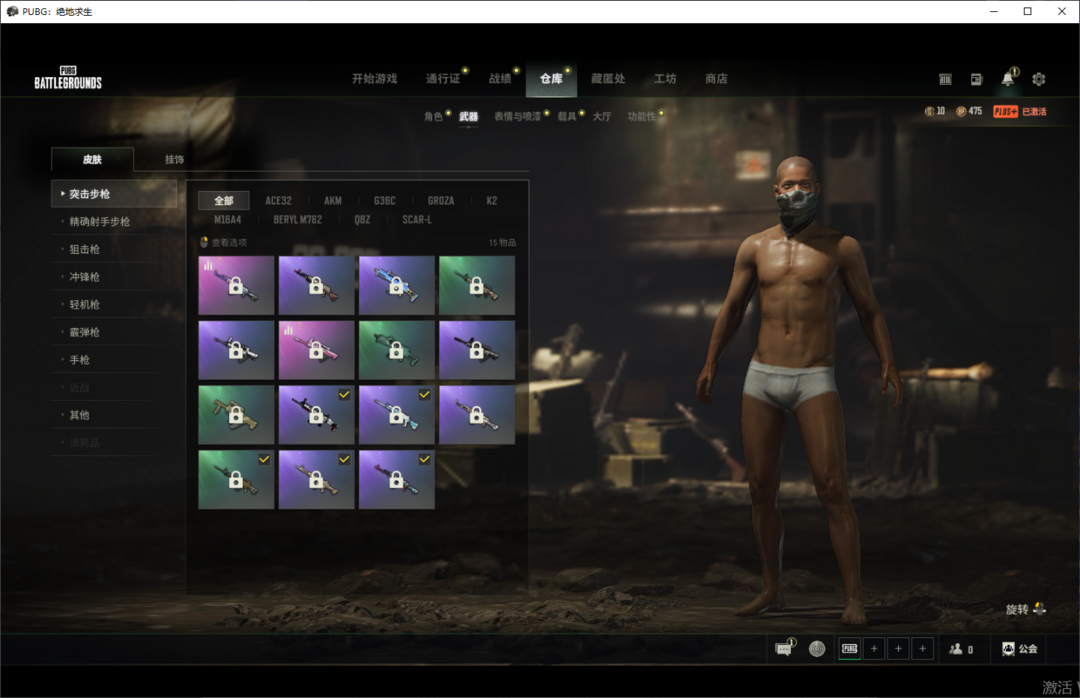Switch to 功能性 sub-tab
1080x698 pixels.
(x=641, y=116)
